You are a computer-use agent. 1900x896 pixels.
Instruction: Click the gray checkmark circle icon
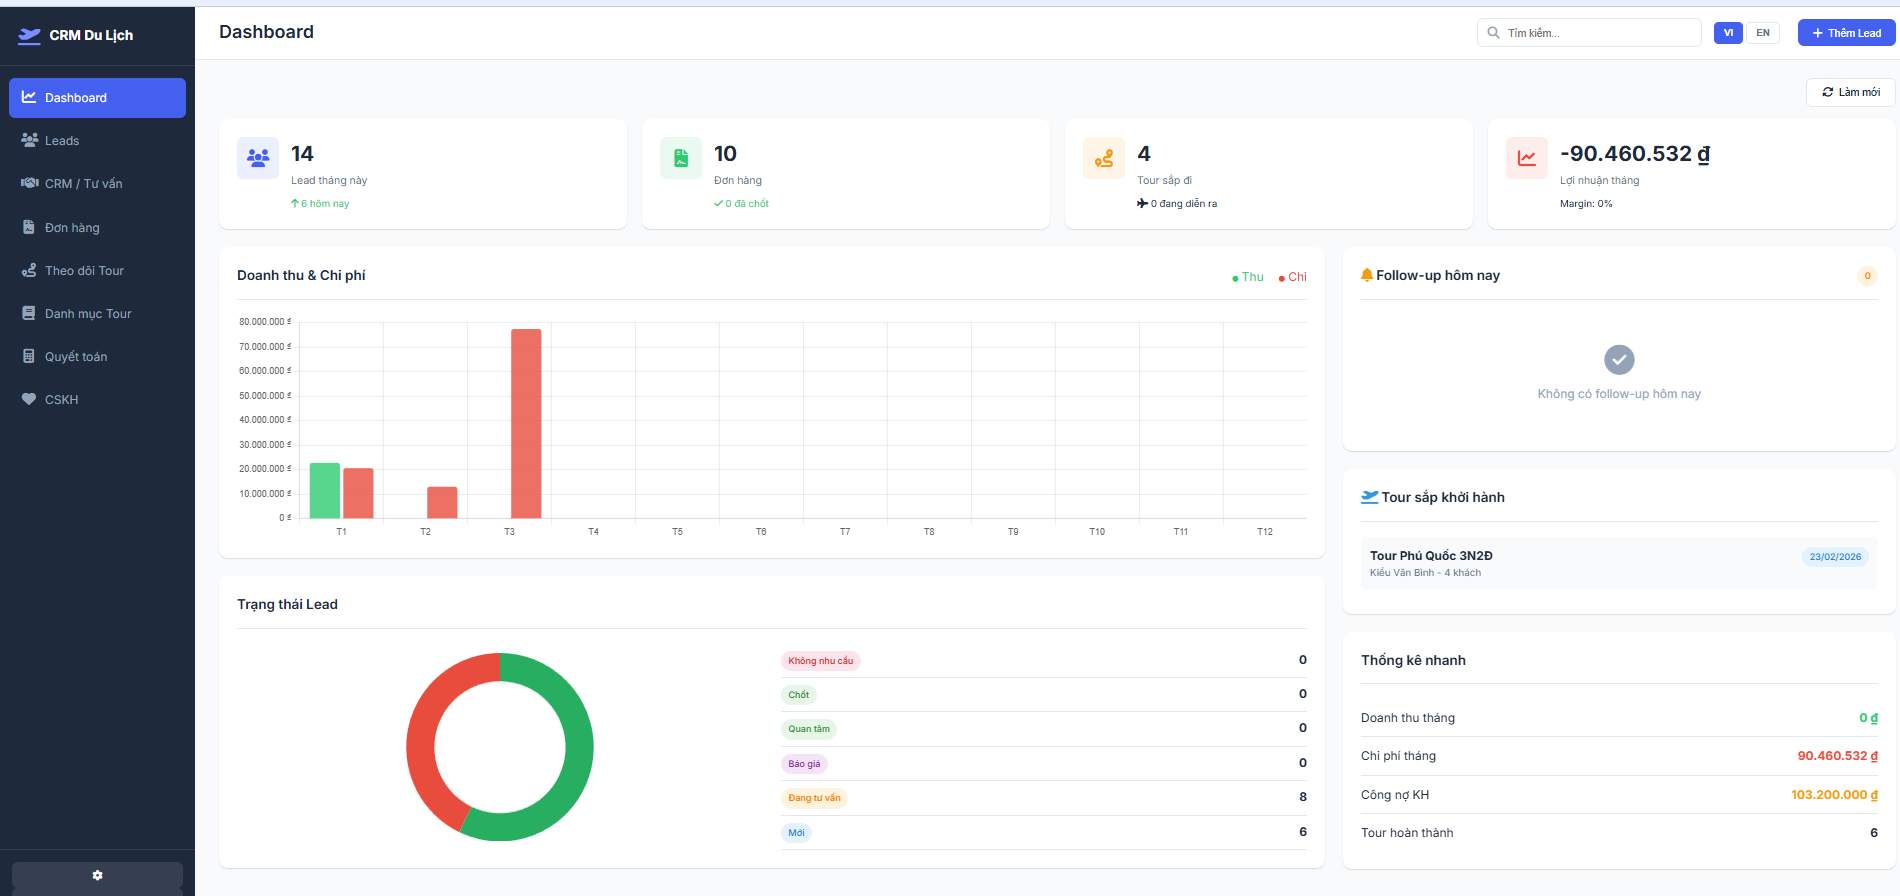click(x=1619, y=359)
